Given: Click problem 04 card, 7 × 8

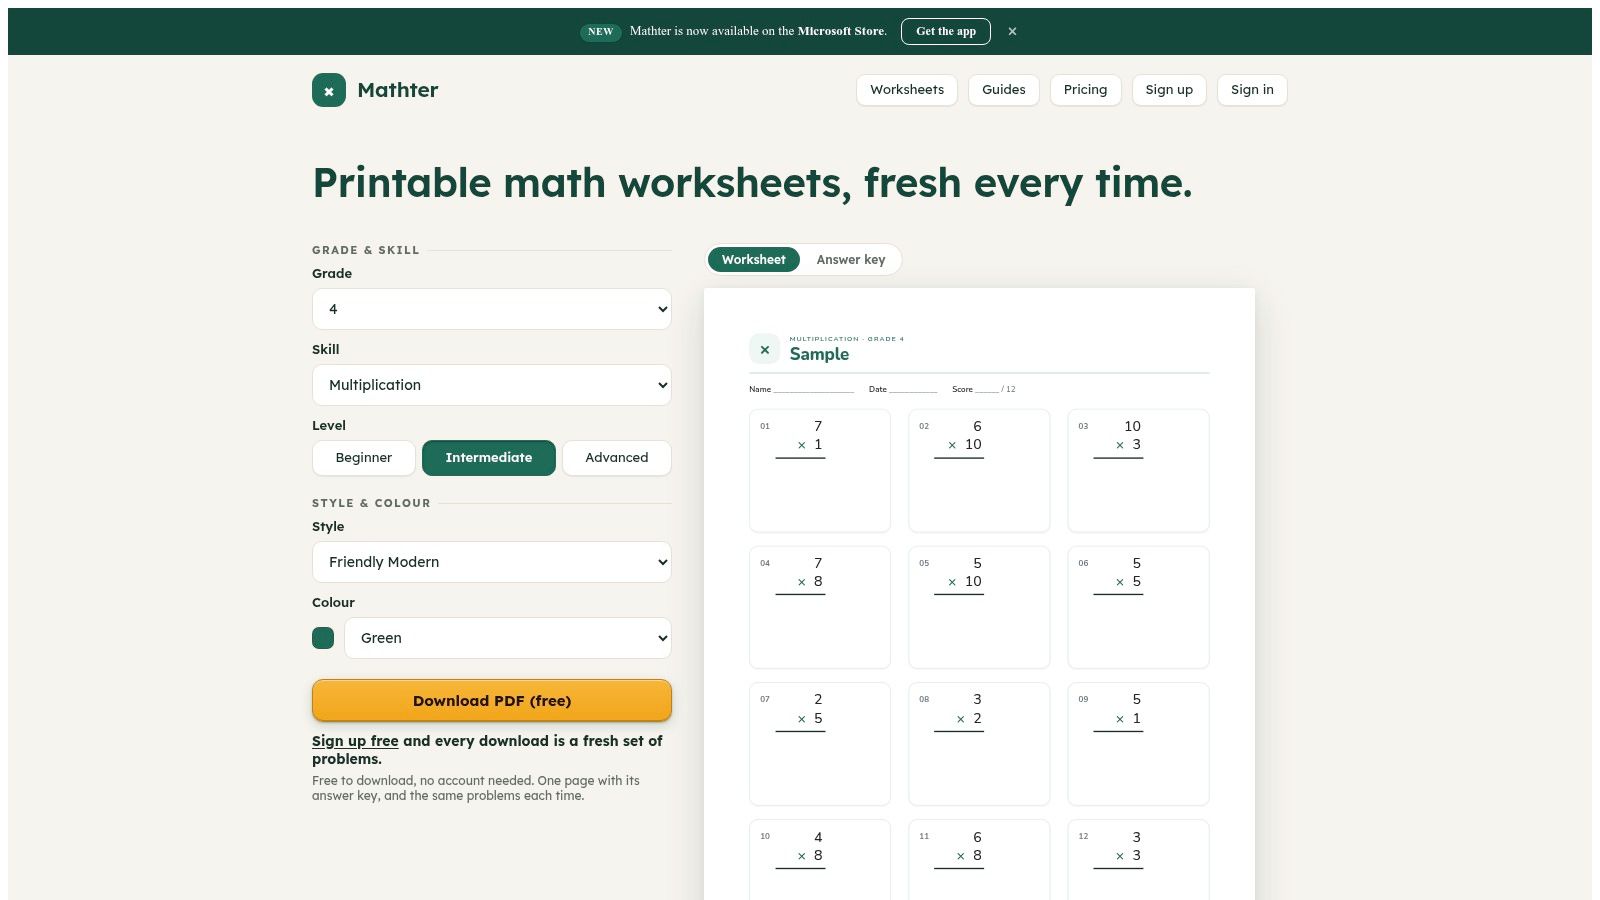Looking at the screenshot, I should [x=820, y=607].
